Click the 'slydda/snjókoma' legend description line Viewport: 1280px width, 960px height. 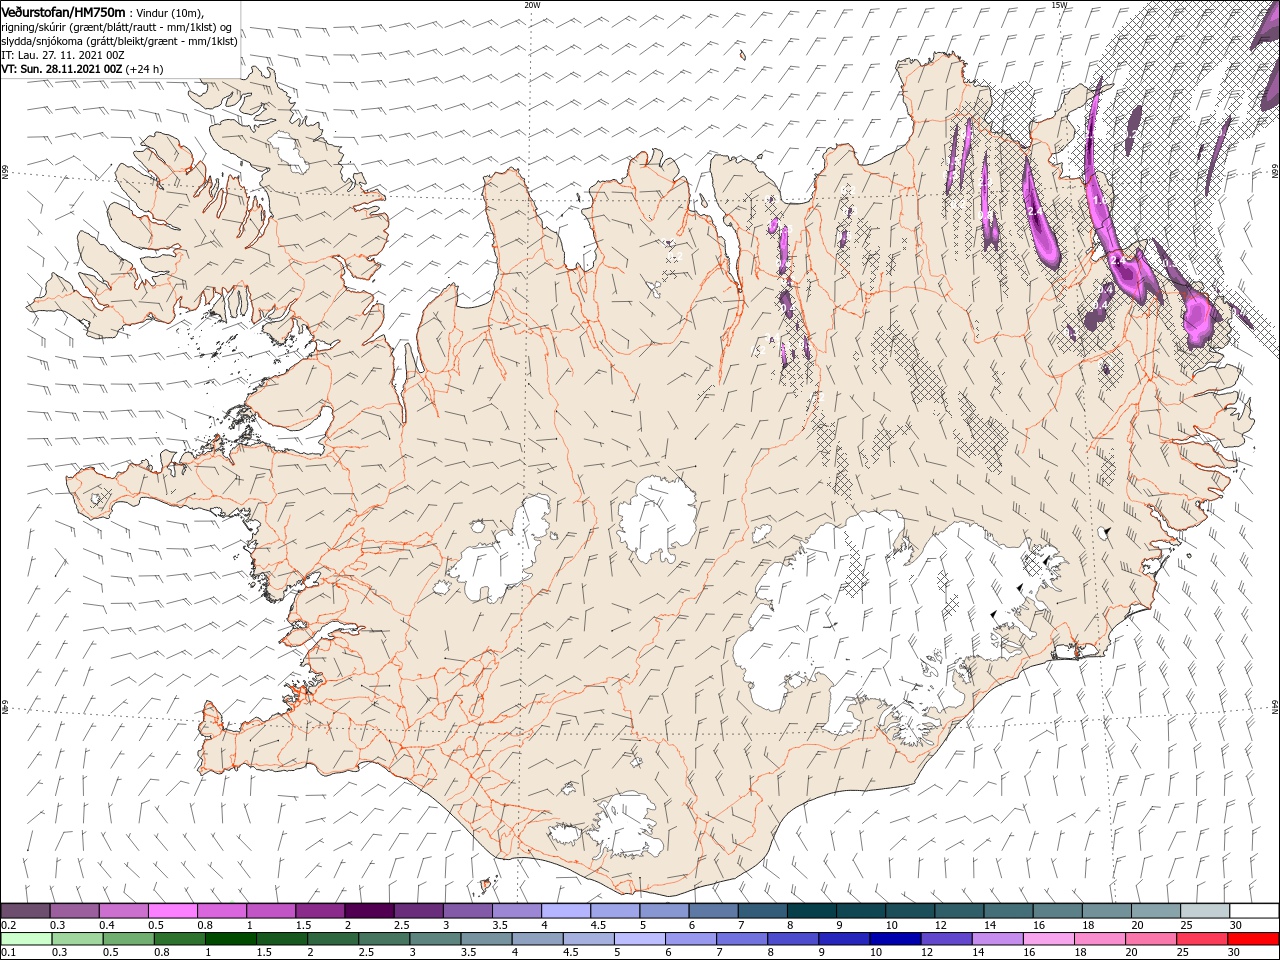[x=119, y=41]
